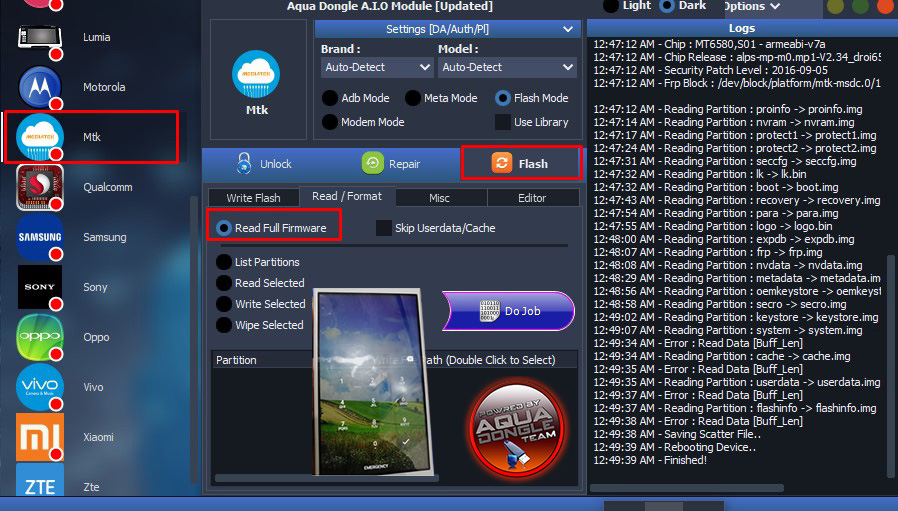Click the phone lockscreen thumbnail image
This screenshot has width=898, height=511.
[x=372, y=382]
